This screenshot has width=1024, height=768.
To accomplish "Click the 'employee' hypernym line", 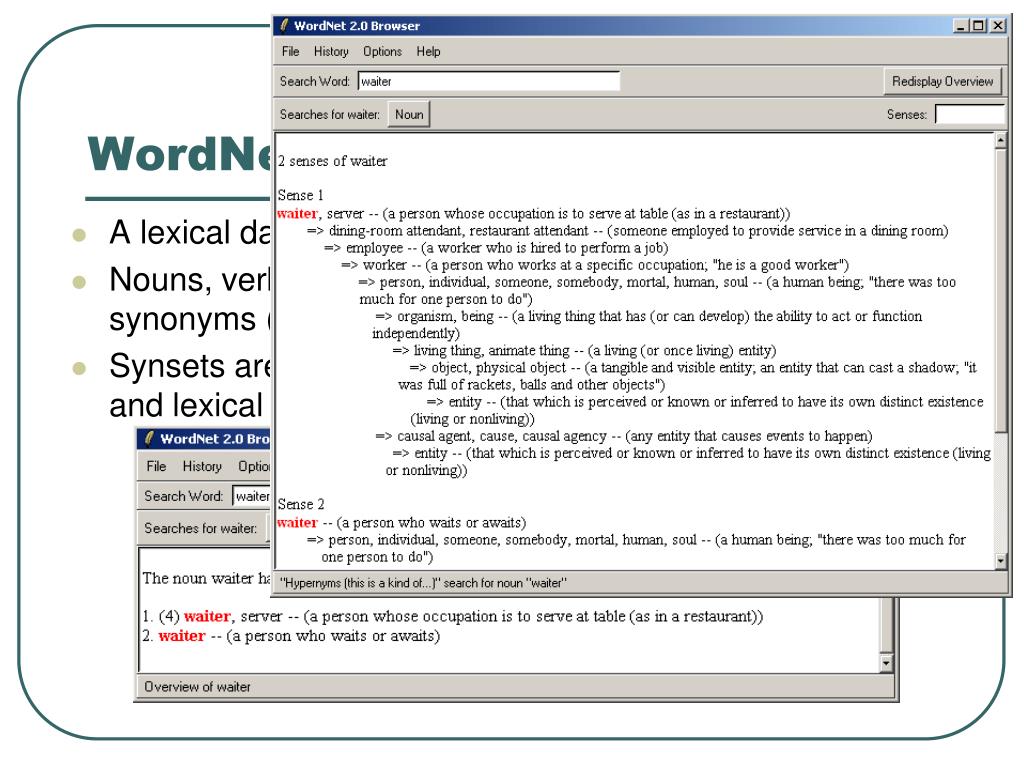I will (x=496, y=248).
